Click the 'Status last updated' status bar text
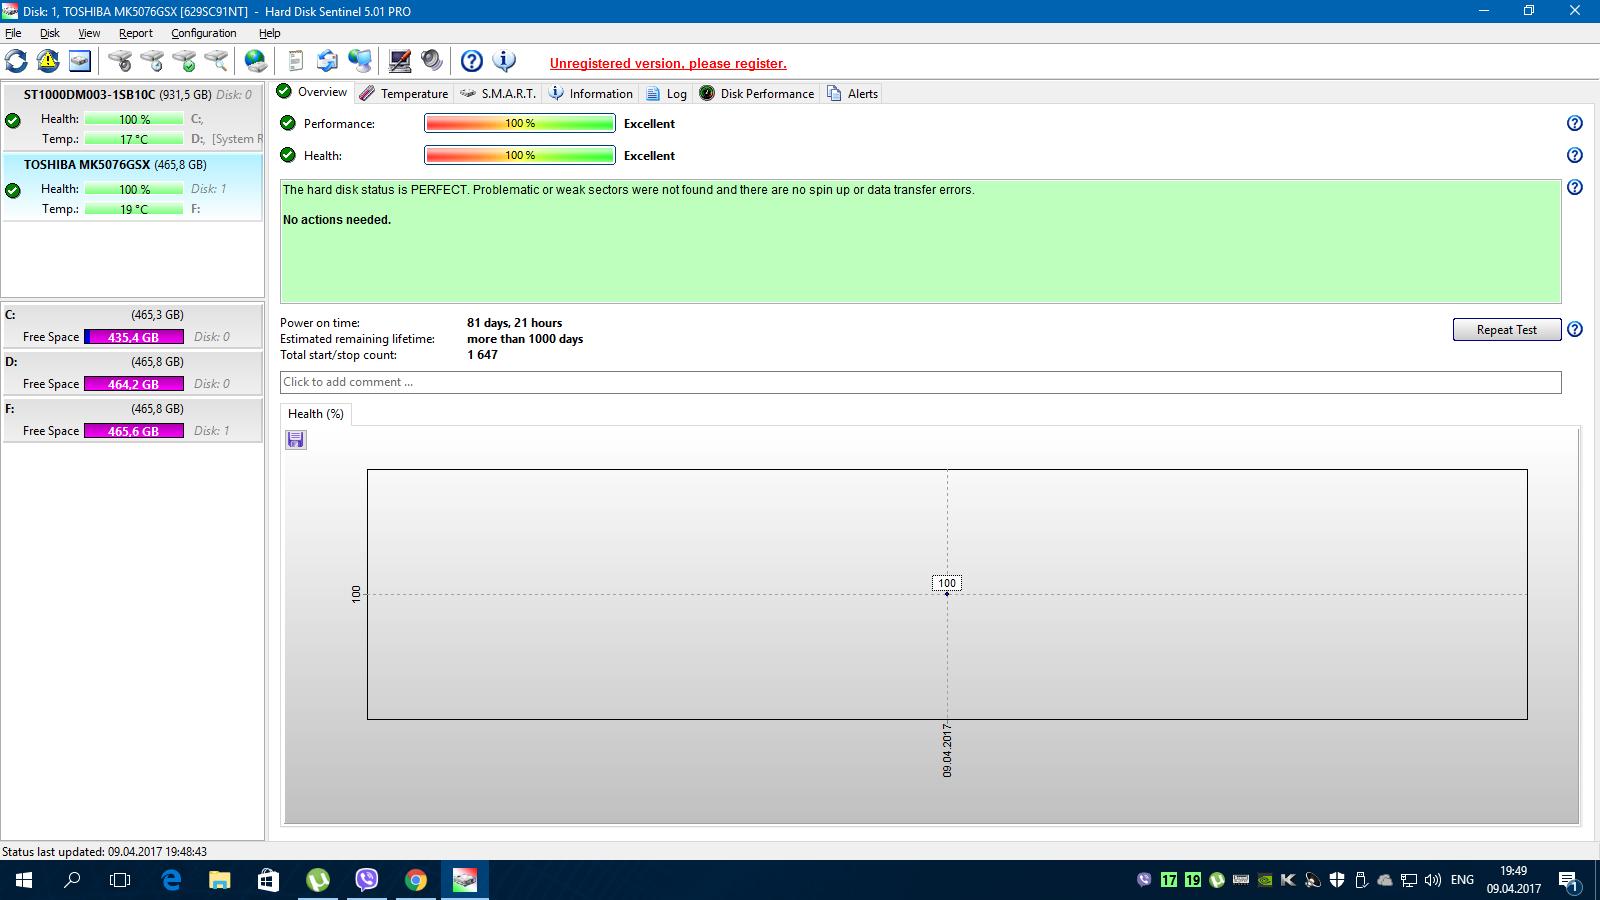Image resolution: width=1600 pixels, height=900 pixels. (x=105, y=852)
